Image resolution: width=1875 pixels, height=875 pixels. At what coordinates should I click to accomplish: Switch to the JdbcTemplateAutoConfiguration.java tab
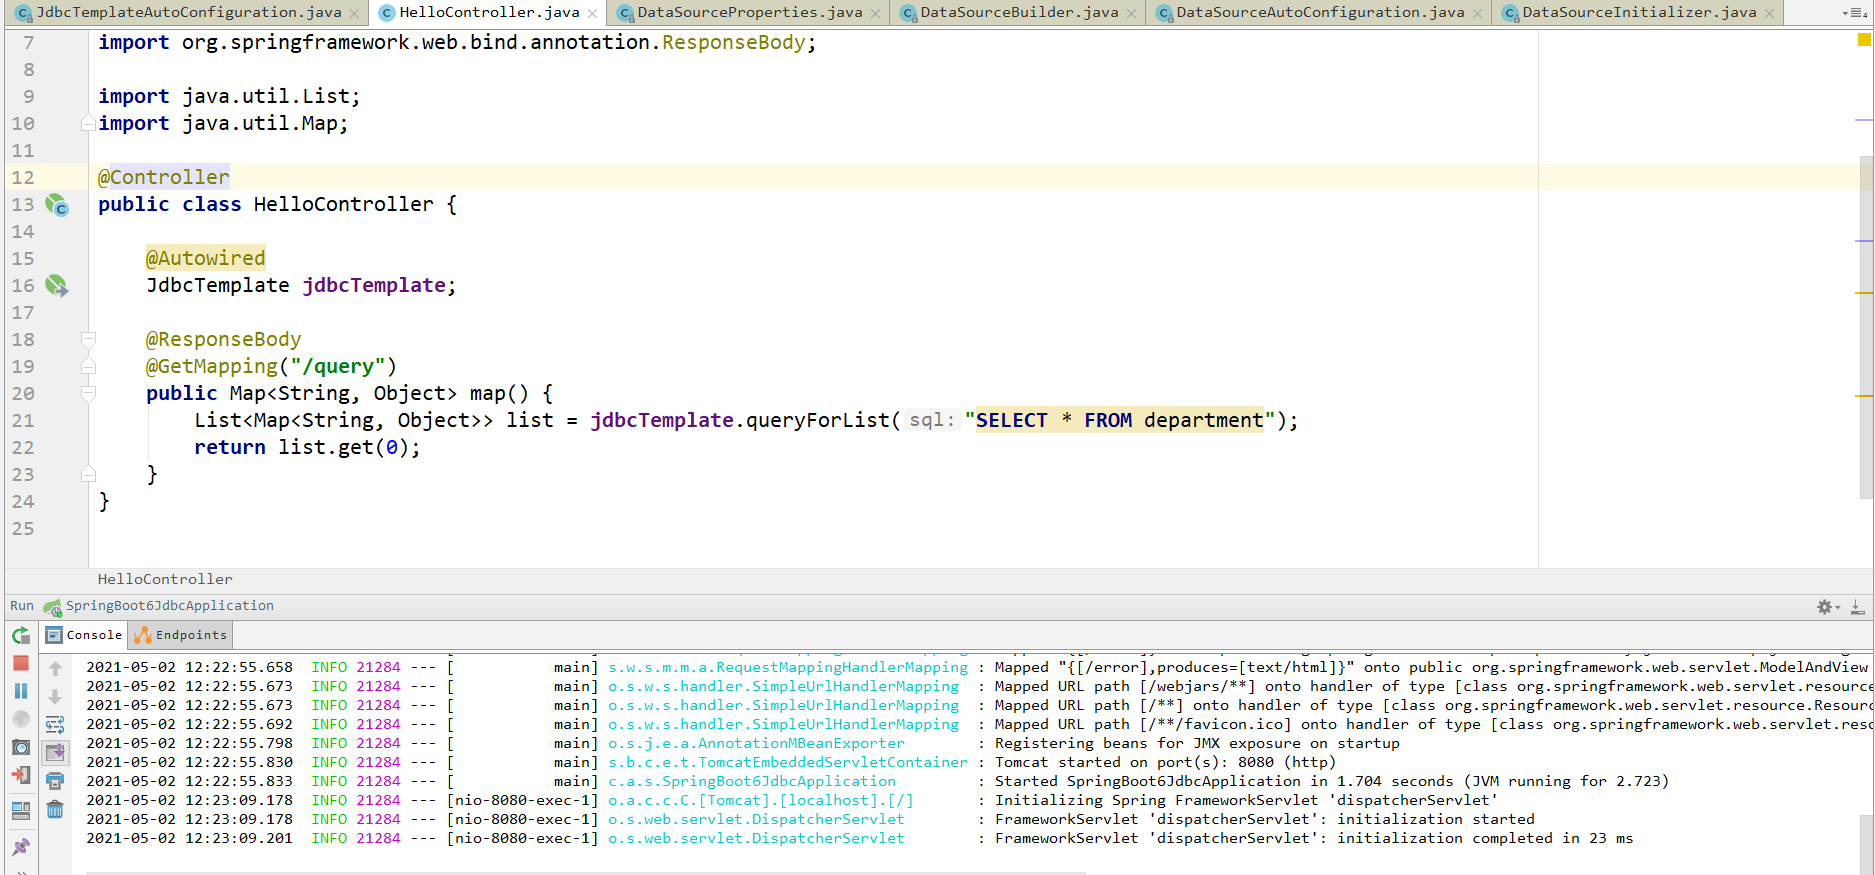click(x=188, y=12)
